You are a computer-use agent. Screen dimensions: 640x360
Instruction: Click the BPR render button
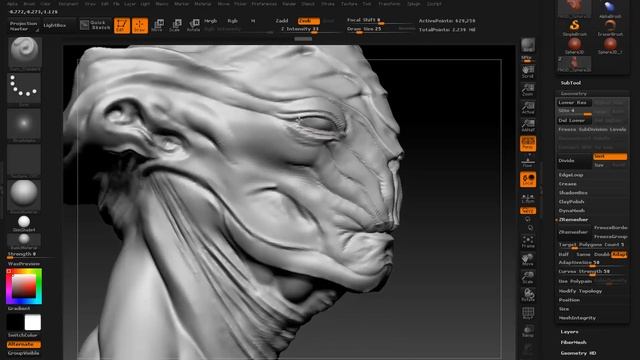point(528,46)
